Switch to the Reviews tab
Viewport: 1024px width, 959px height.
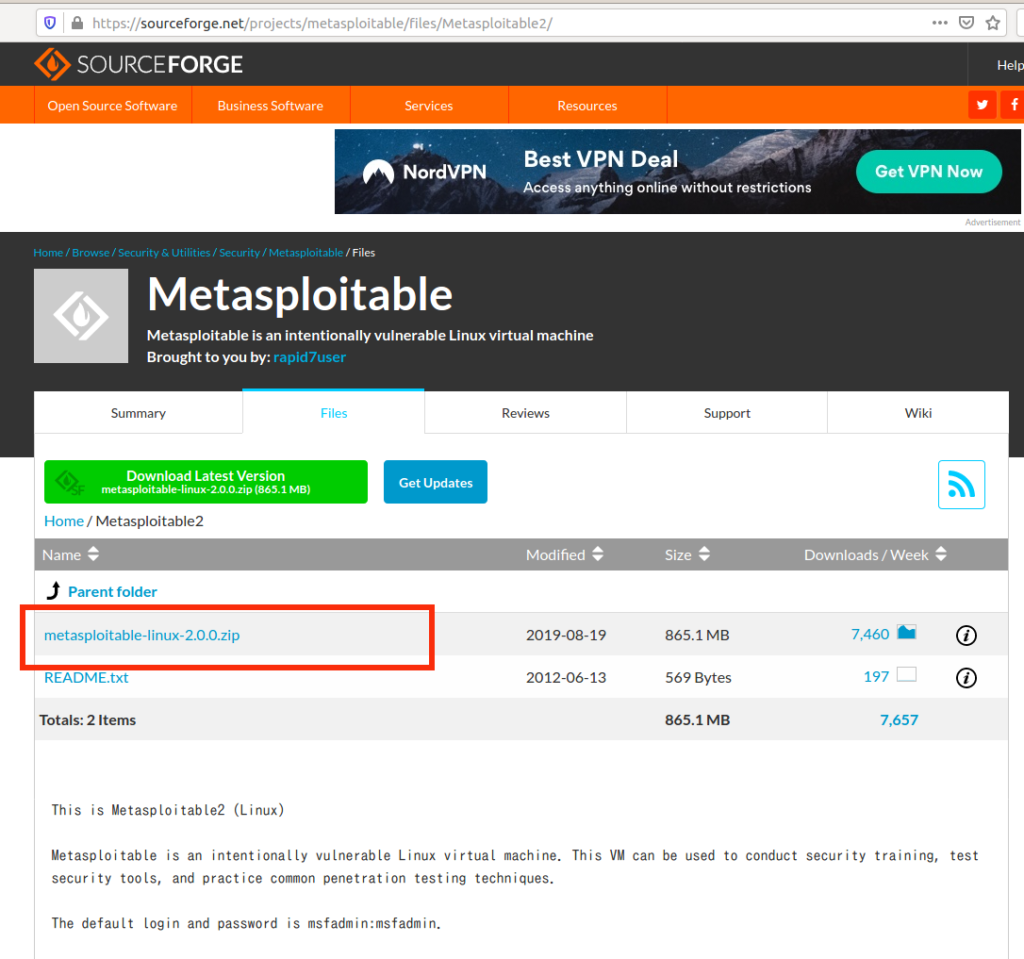tap(526, 413)
